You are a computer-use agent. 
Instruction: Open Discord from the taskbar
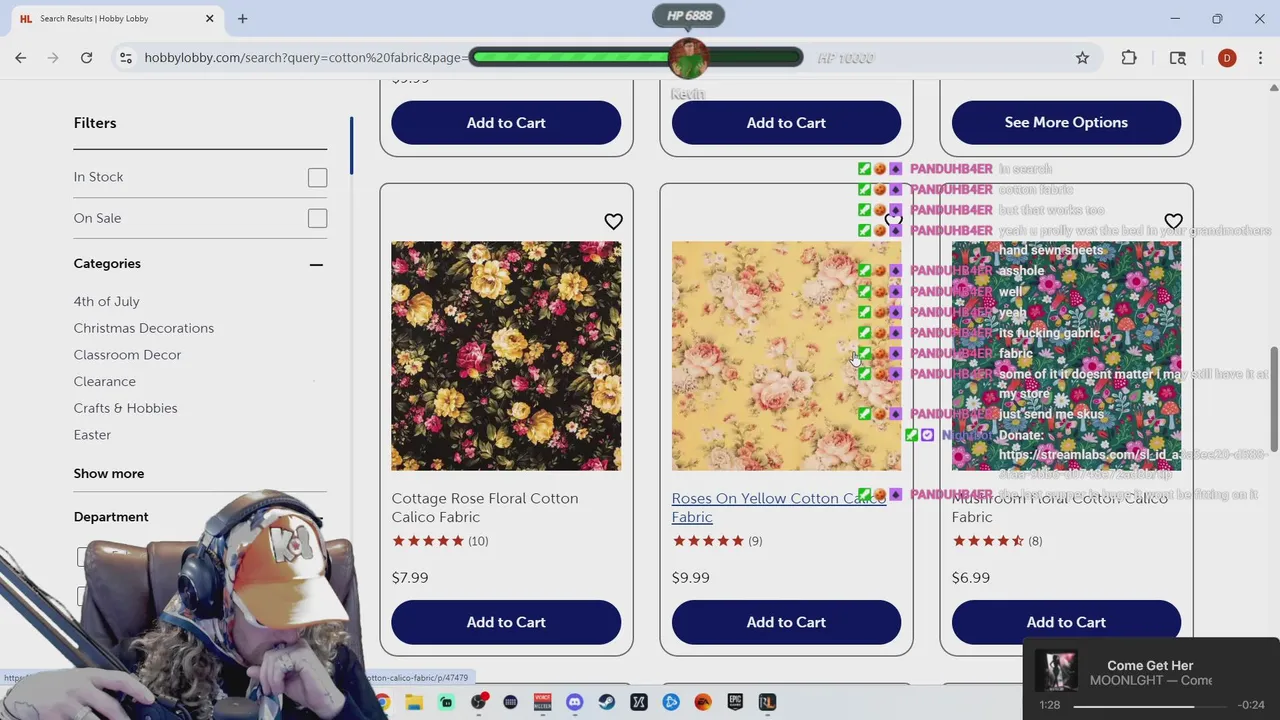click(575, 702)
